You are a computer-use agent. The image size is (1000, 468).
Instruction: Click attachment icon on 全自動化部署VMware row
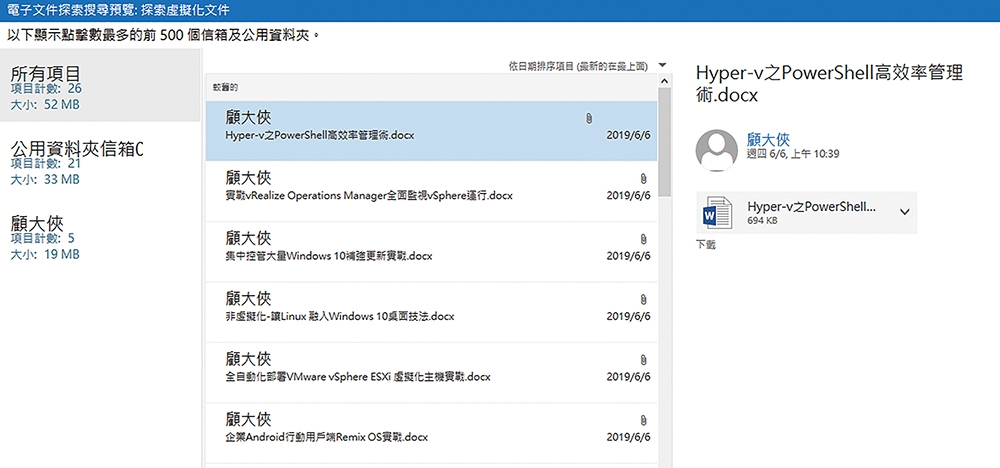[643, 360]
